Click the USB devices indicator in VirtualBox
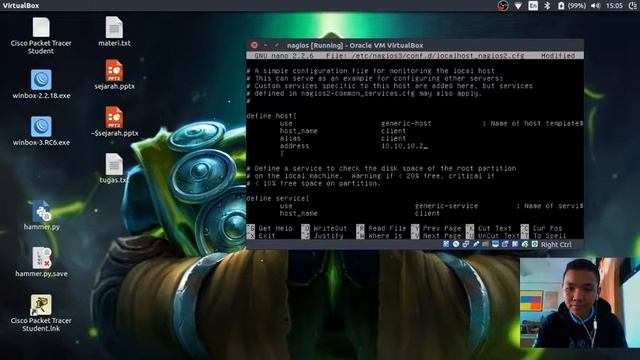Screen dimensions: 640x360 point(476,244)
